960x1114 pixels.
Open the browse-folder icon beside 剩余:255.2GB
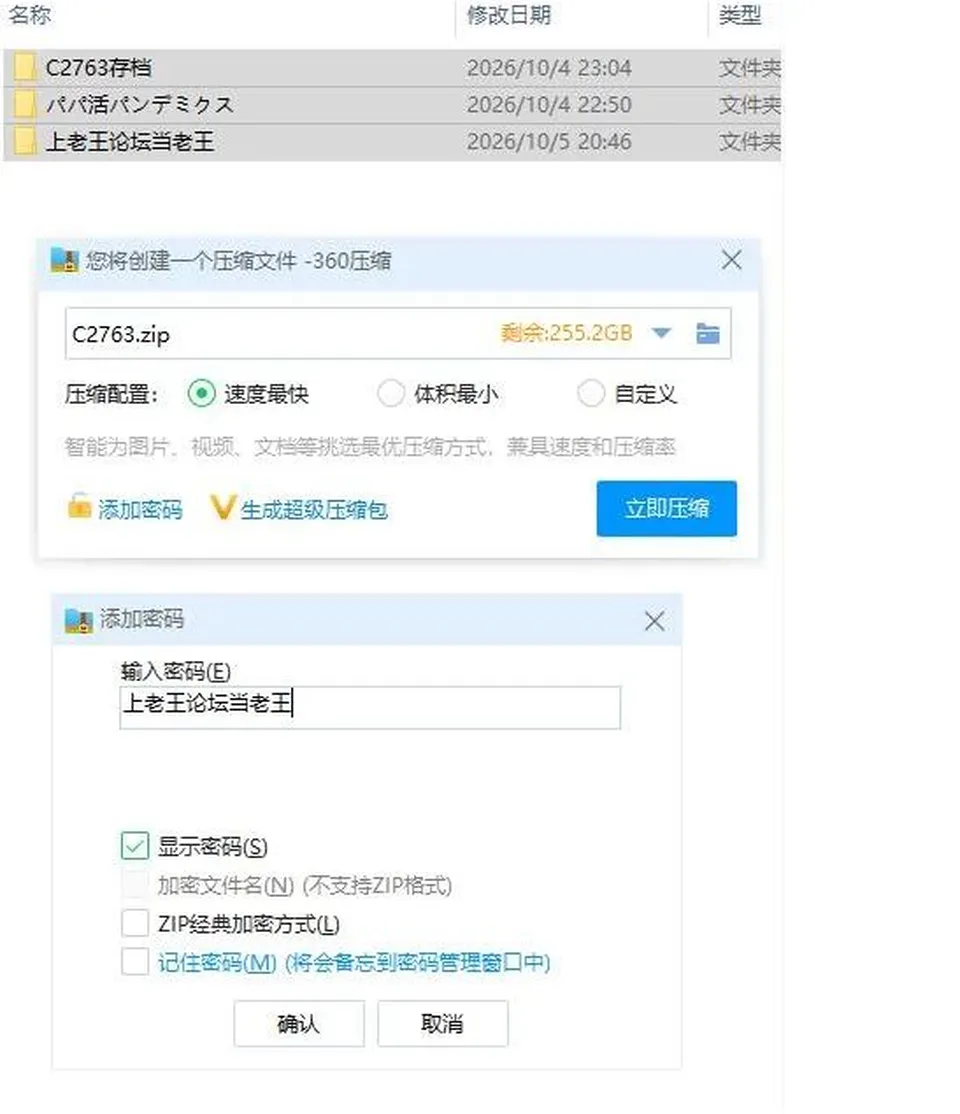pos(708,333)
